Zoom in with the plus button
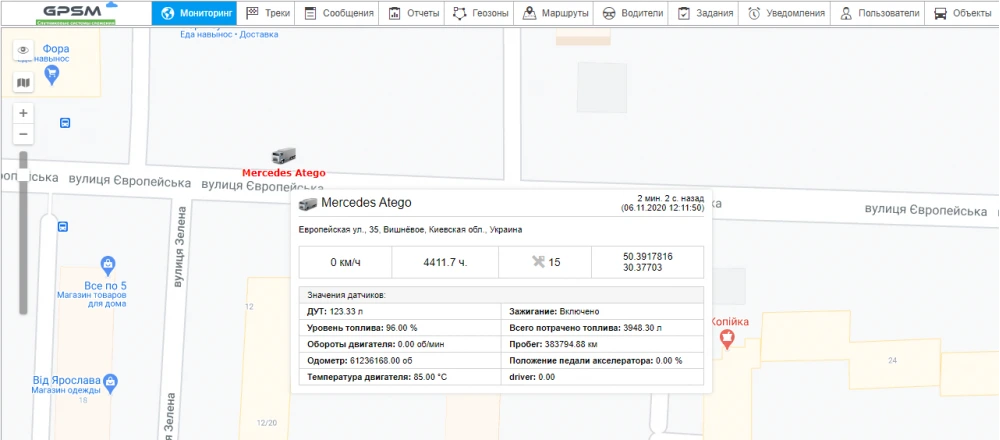Screen dimensions: 1000x440 [x=24, y=113]
